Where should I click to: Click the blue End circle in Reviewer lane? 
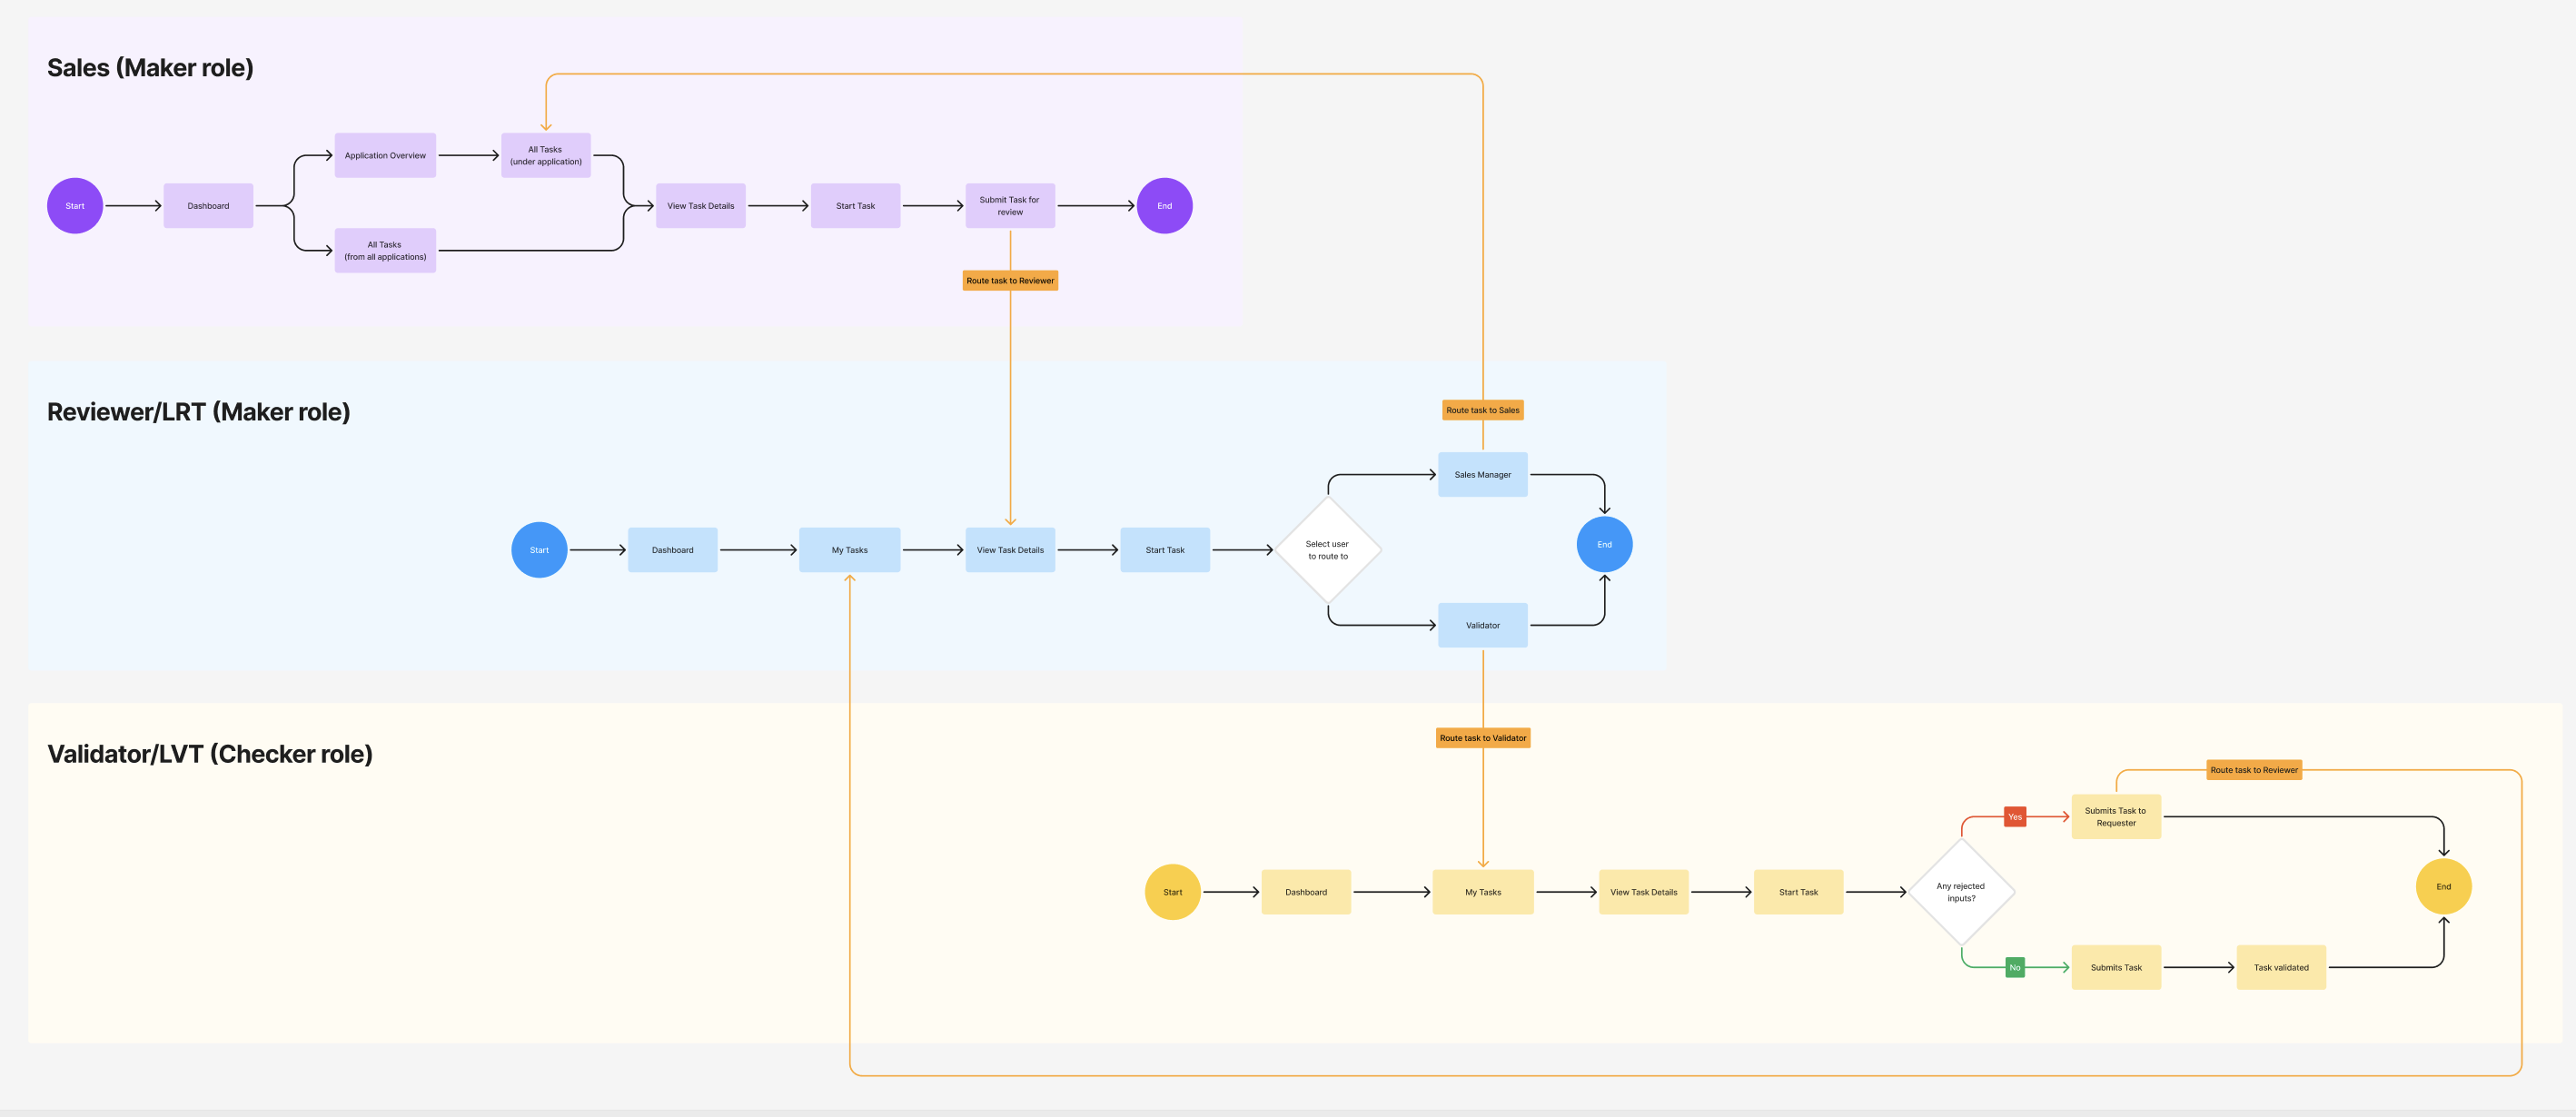(1604, 545)
